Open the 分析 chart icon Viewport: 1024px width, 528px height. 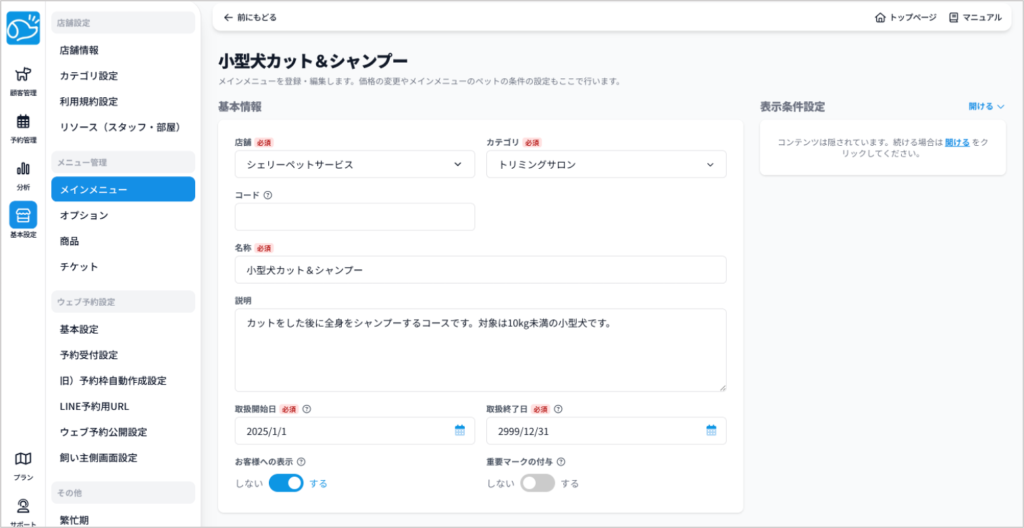tap(23, 170)
